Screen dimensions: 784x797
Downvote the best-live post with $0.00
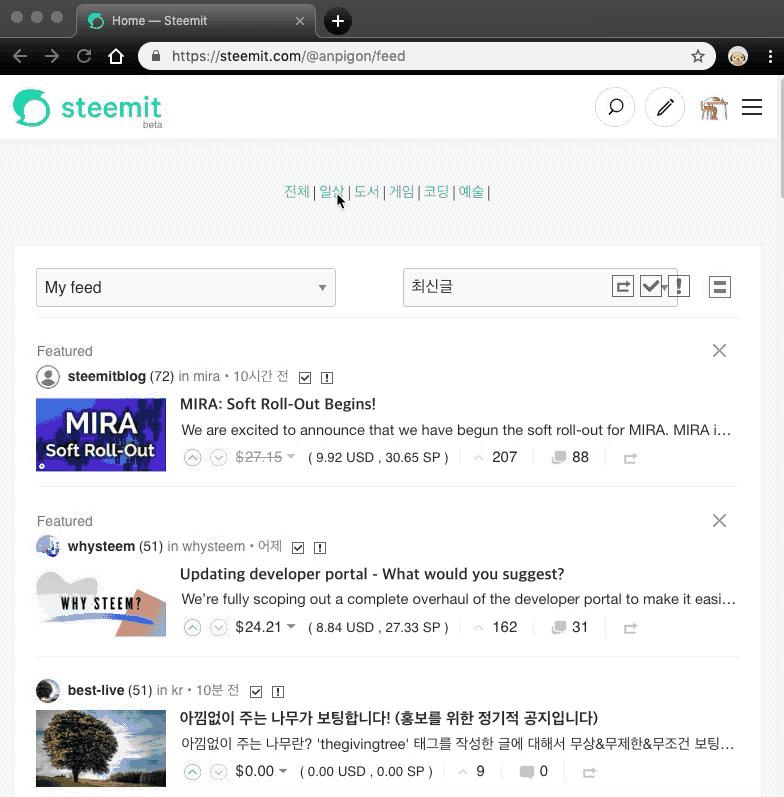(x=218, y=772)
